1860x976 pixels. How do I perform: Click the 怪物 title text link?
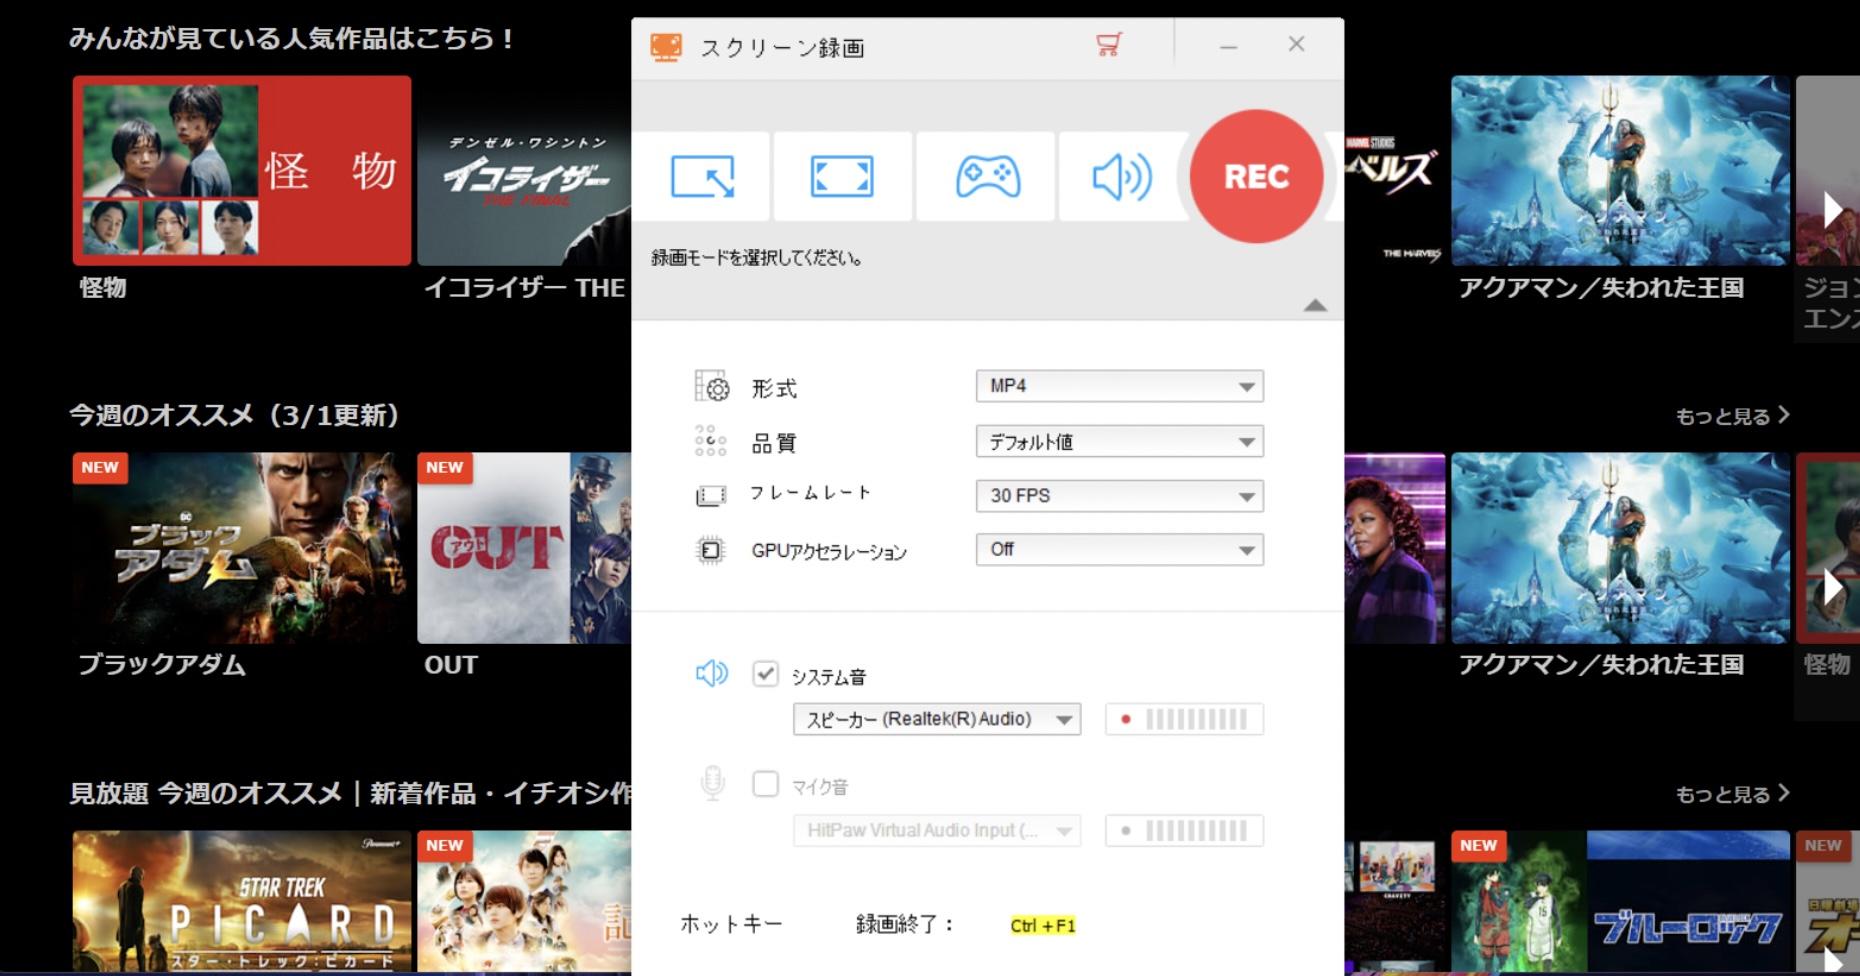(x=103, y=288)
